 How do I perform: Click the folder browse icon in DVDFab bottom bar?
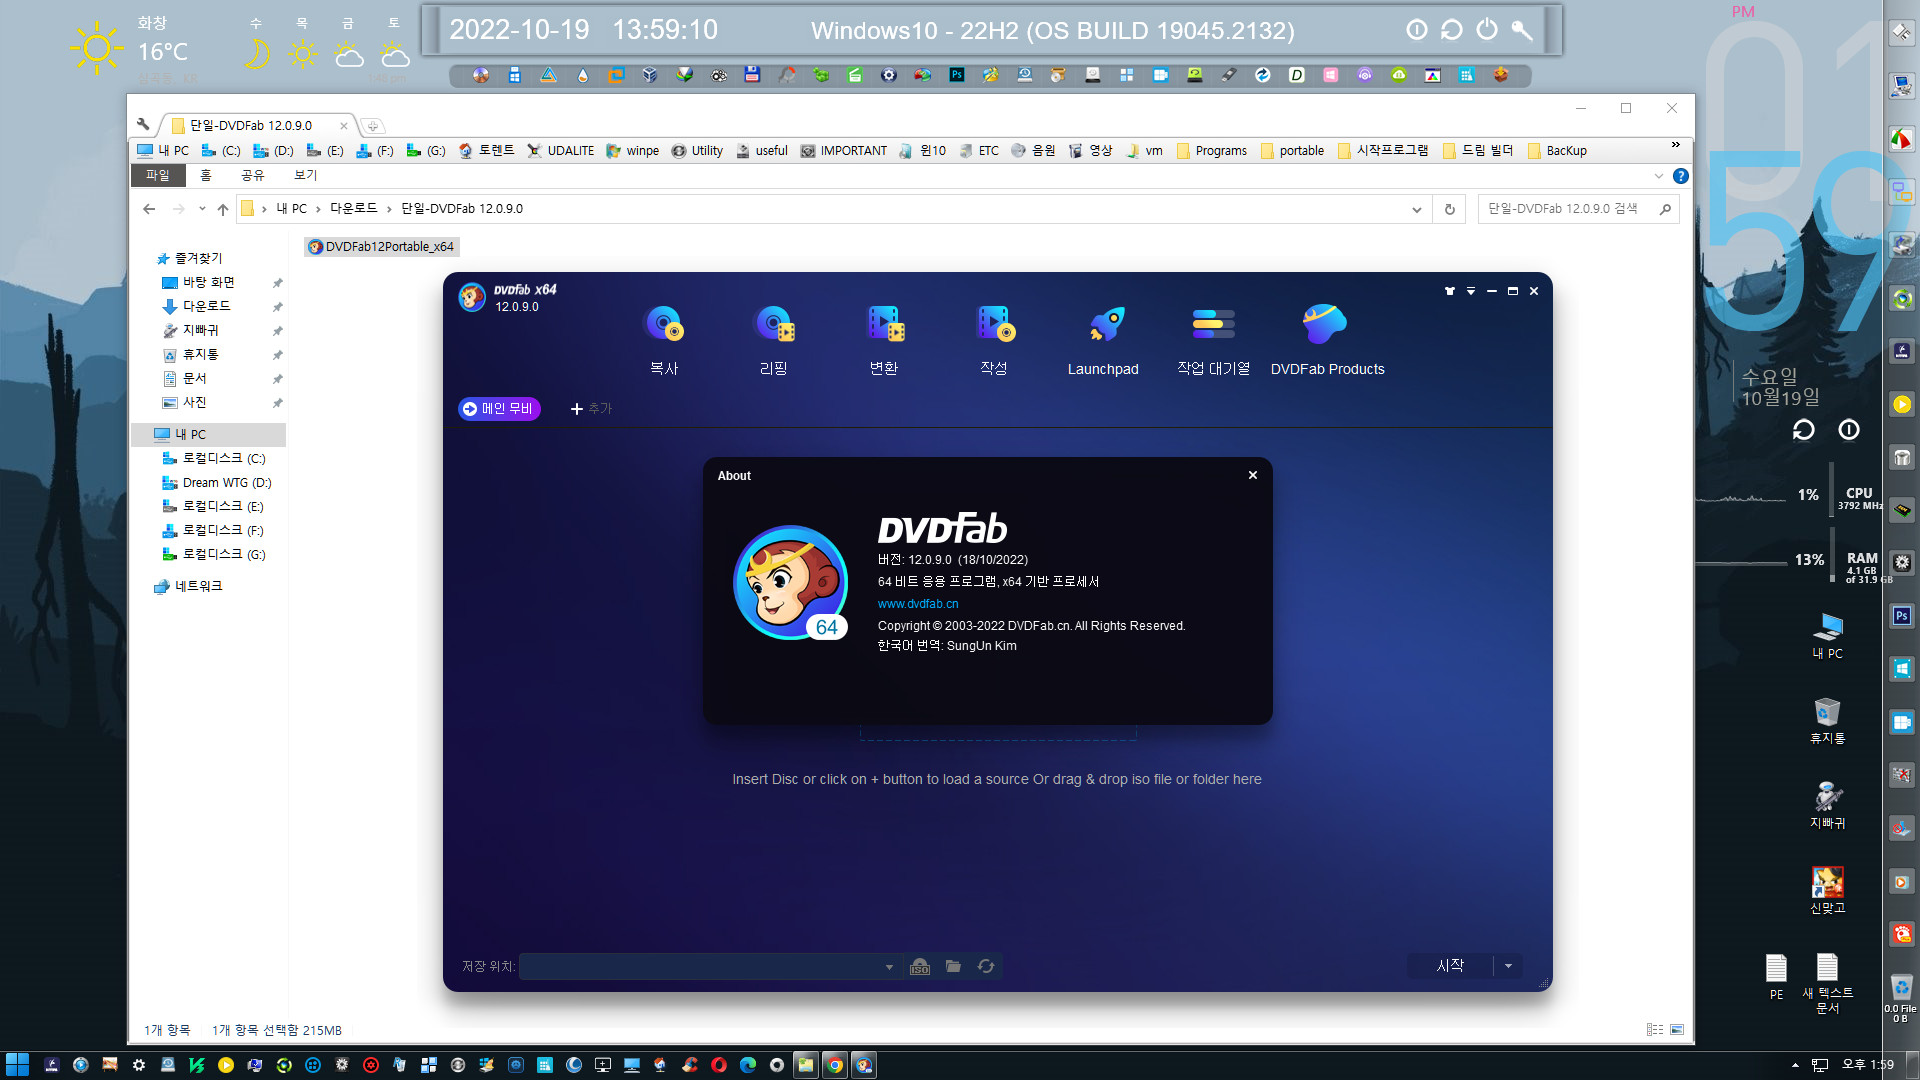(x=953, y=966)
